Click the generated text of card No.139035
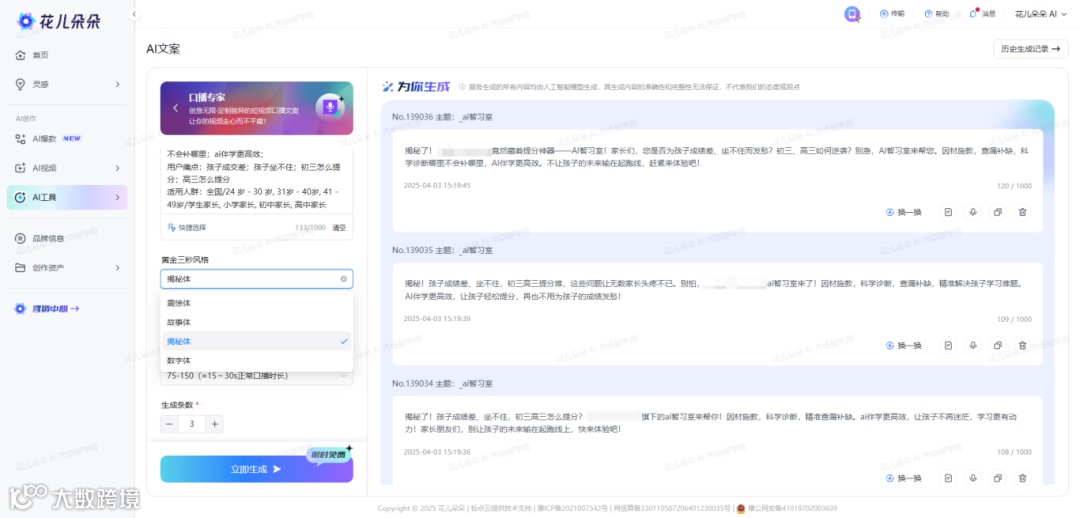This screenshot has width=1080, height=518. (x=716, y=289)
